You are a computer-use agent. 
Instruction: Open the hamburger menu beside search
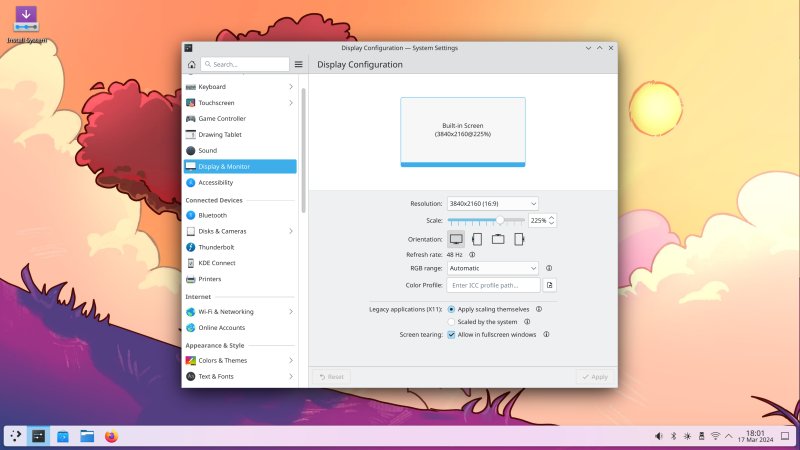(298, 64)
